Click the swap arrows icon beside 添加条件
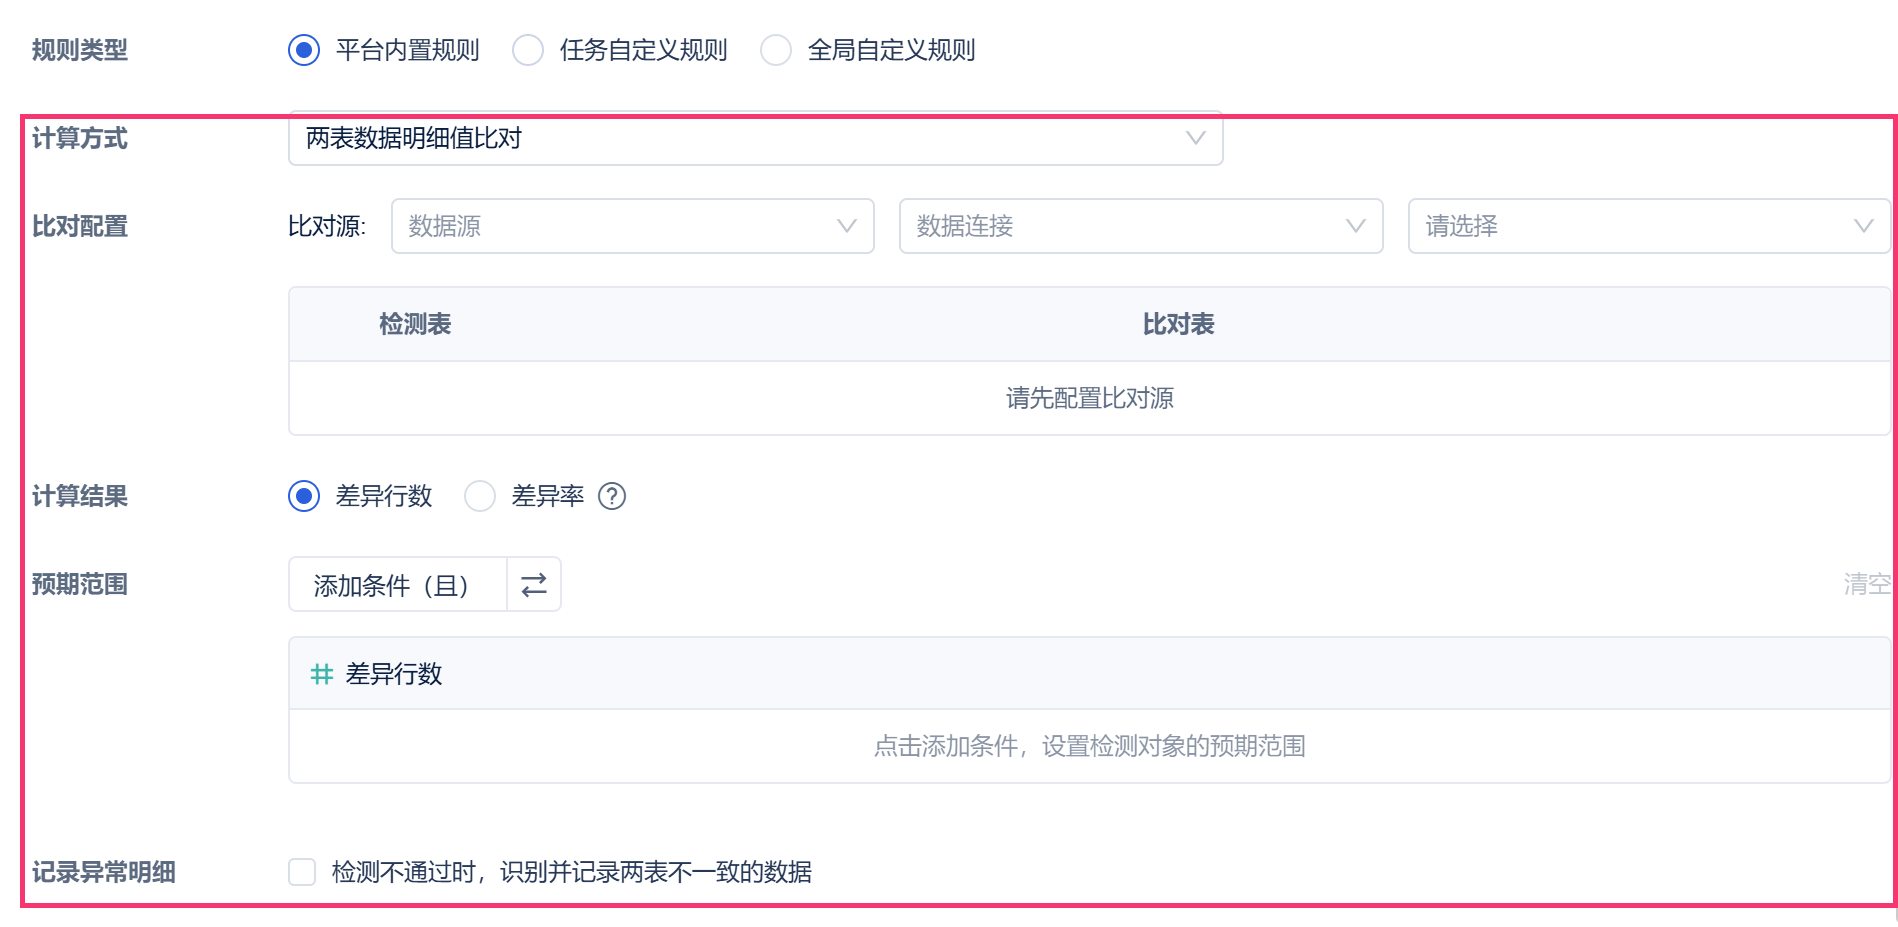Viewport: 1898px width, 927px height. (534, 584)
